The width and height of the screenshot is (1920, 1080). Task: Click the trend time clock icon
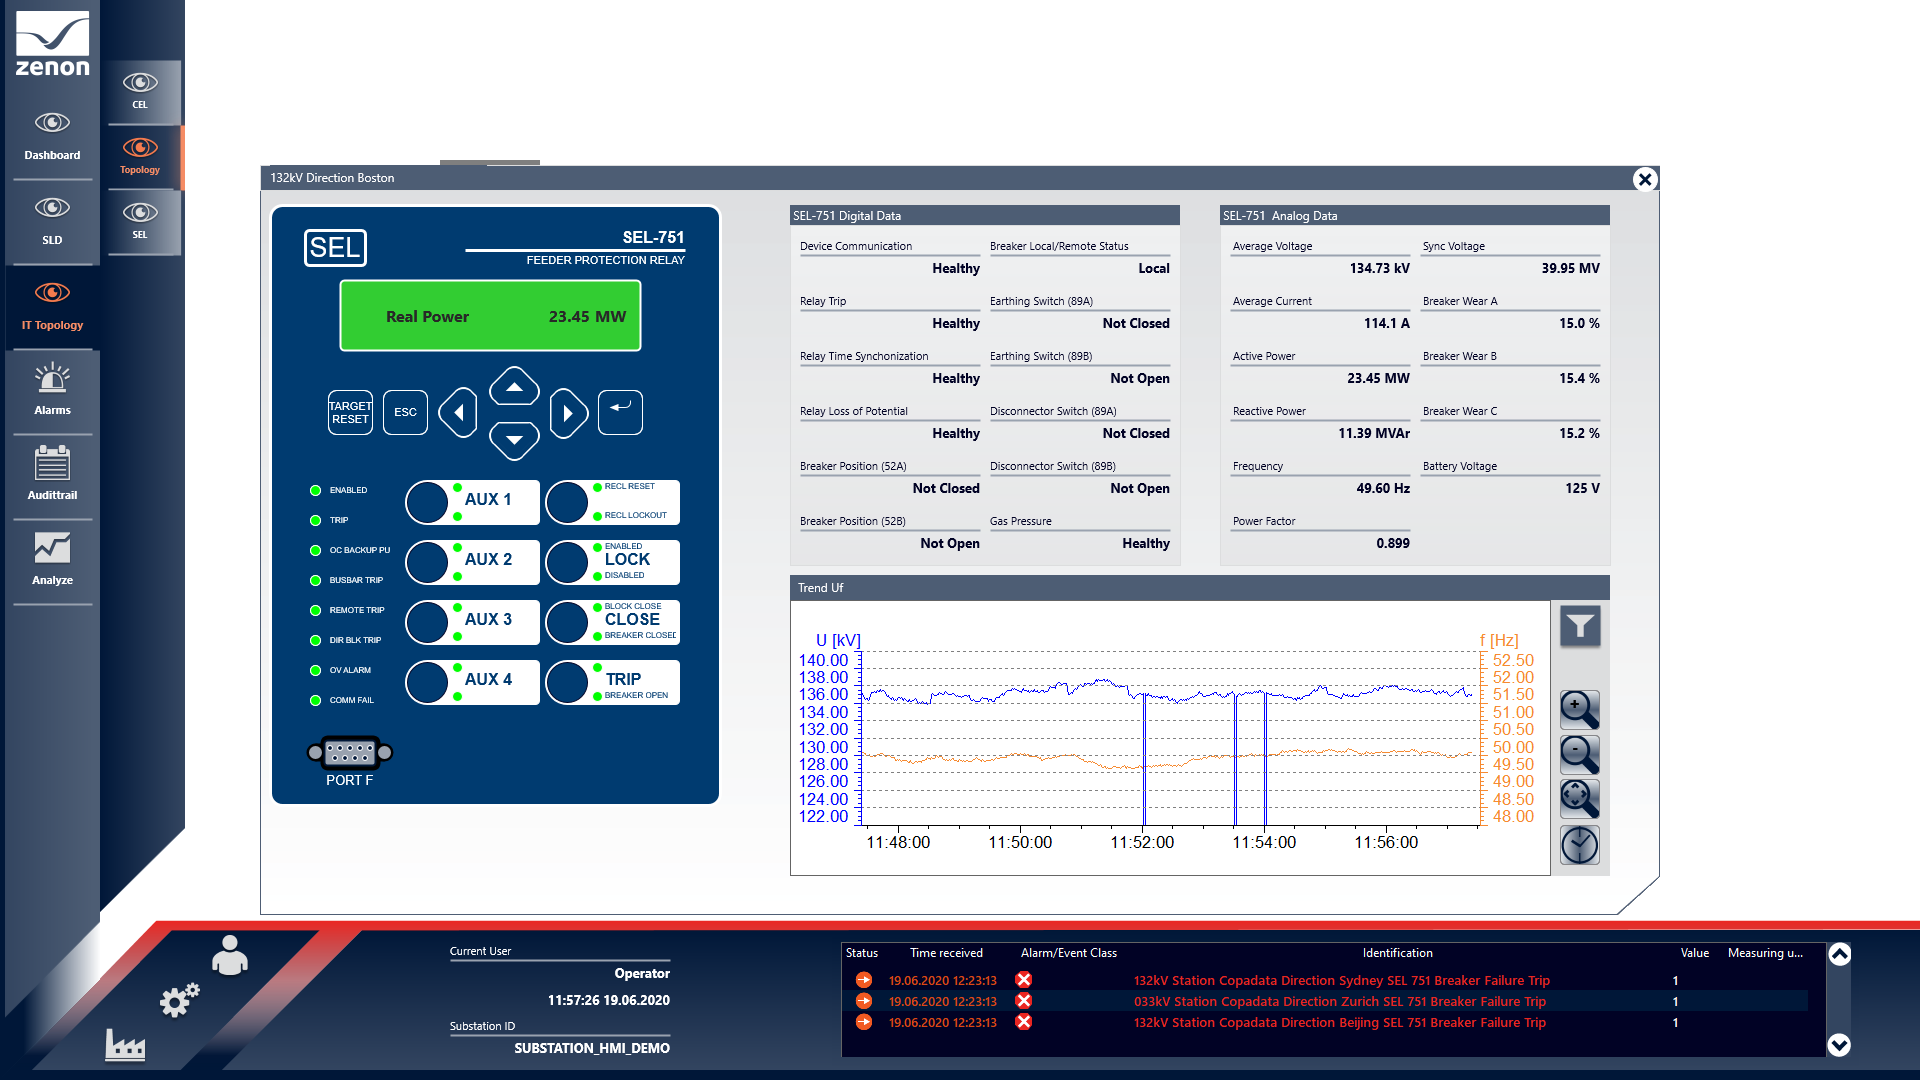[x=1579, y=845]
